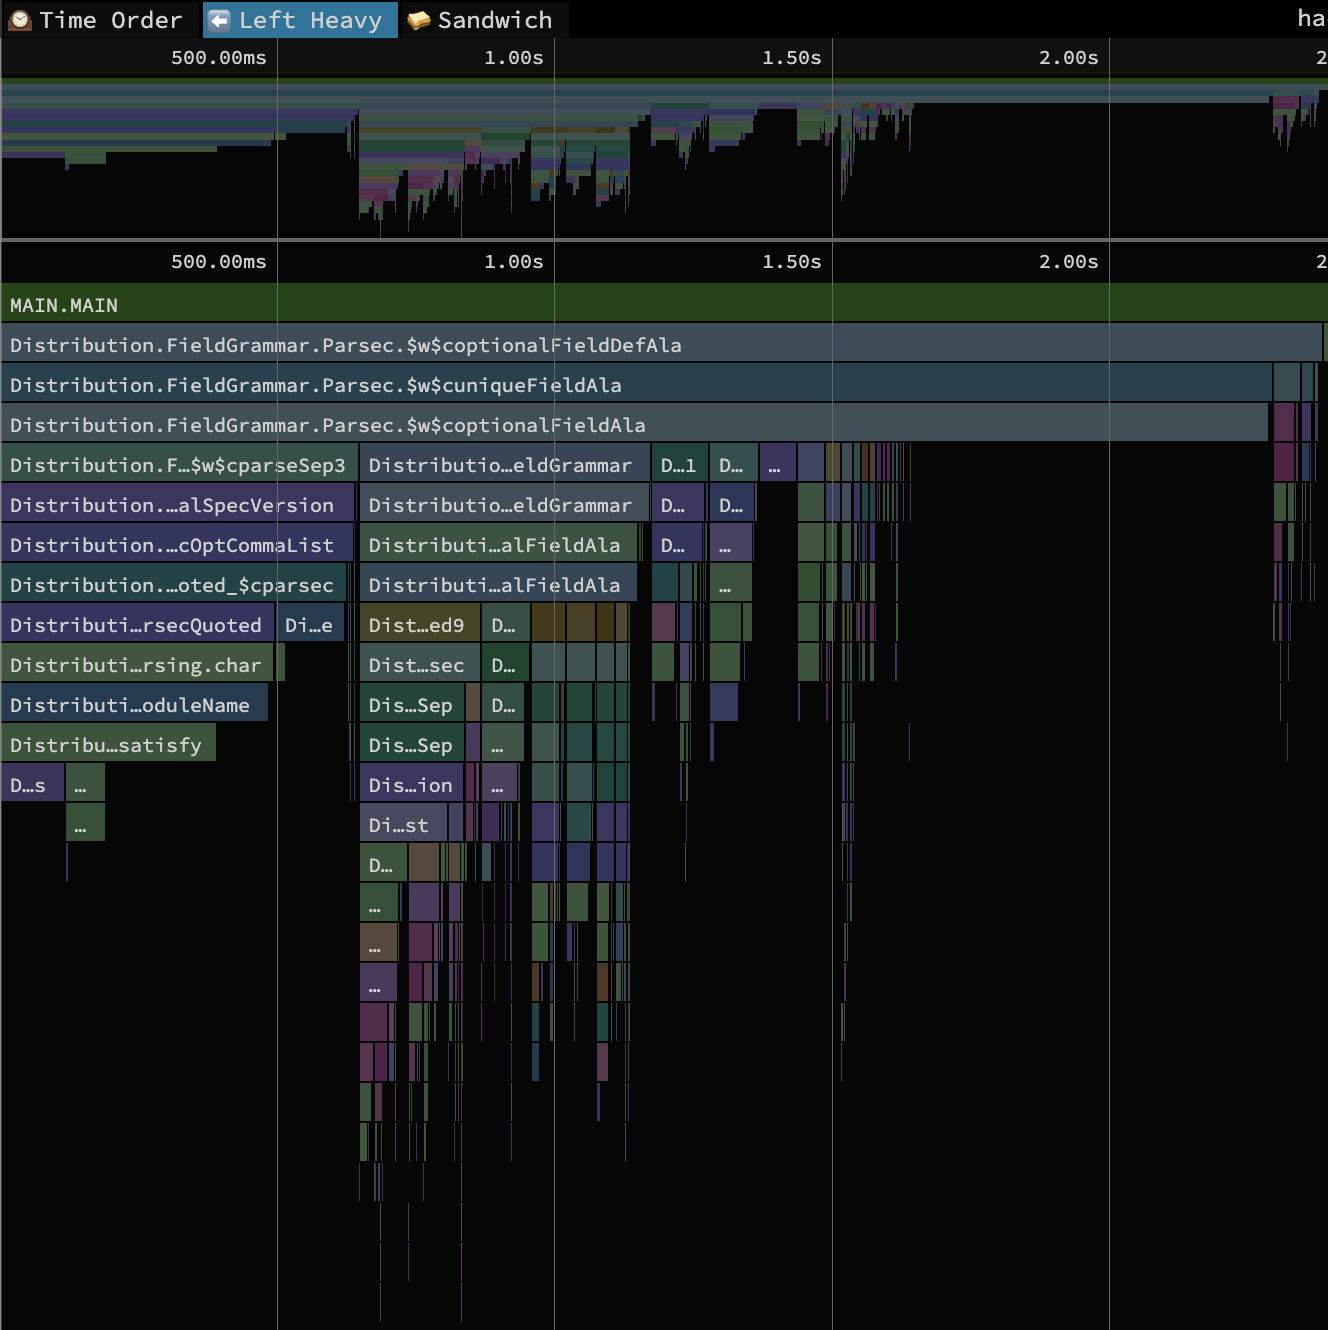Click the Distribu…satisfy frame
The width and height of the screenshot is (1328, 1330).
[107, 745]
